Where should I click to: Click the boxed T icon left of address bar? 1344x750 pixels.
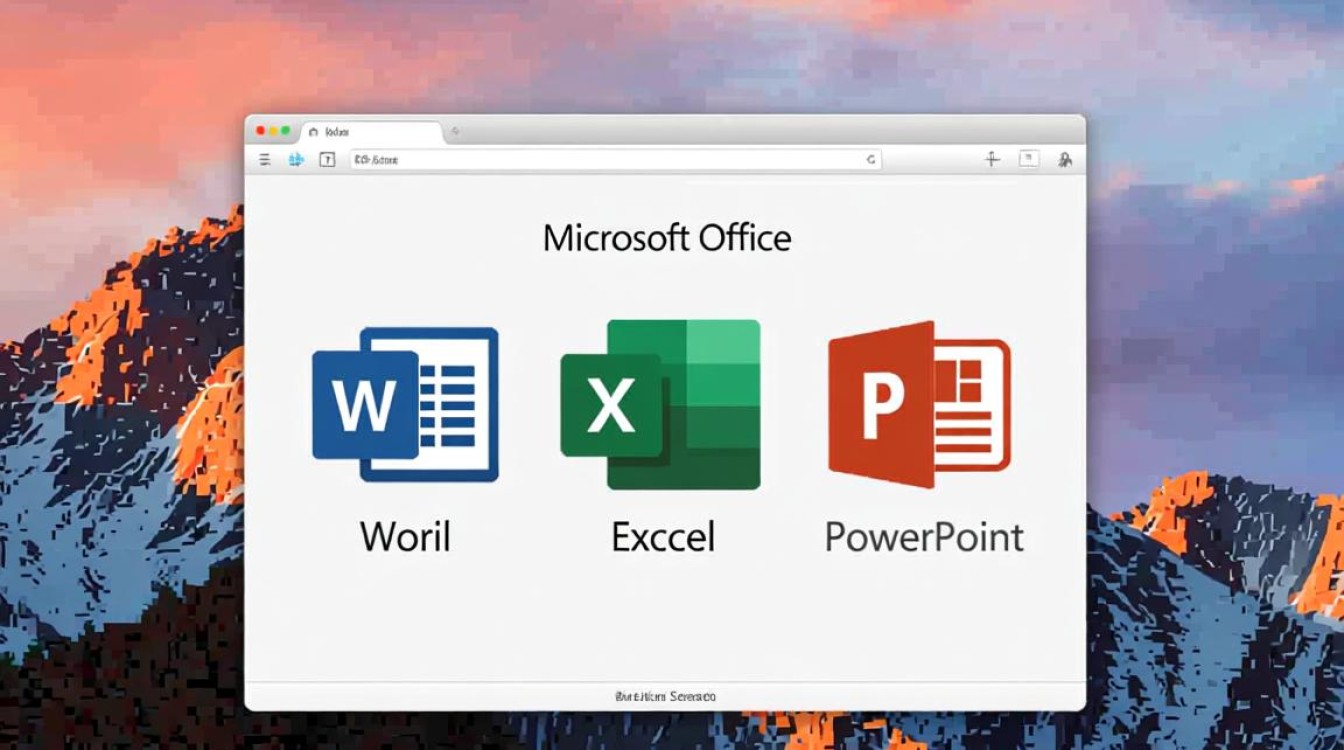[x=327, y=159]
